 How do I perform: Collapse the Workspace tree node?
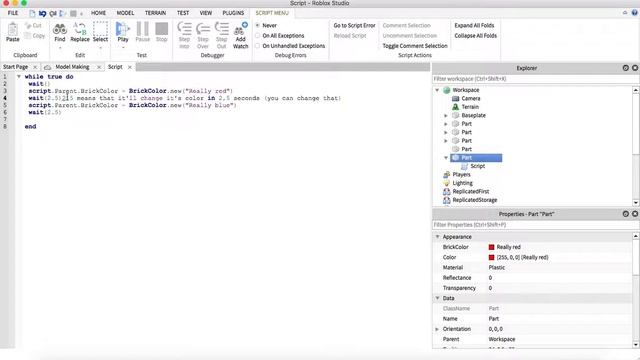pyautogui.click(x=437, y=90)
